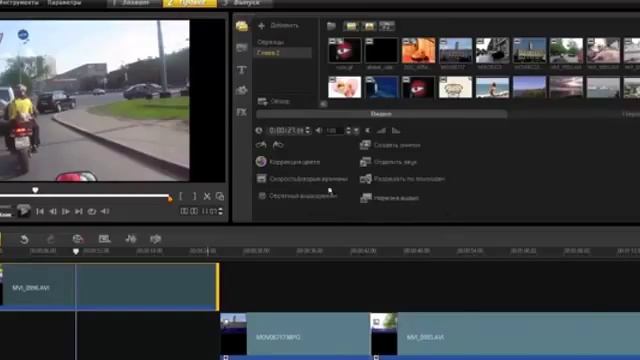Select the blue background thumbnail

(381, 87)
